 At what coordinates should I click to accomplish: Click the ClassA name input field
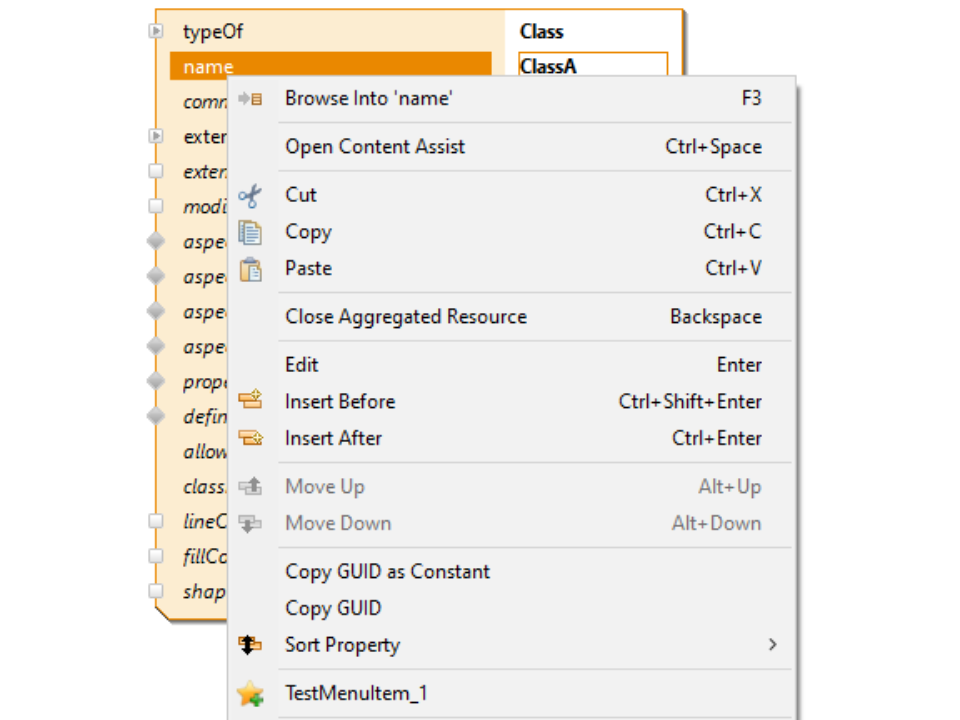(x=593, y=67)
